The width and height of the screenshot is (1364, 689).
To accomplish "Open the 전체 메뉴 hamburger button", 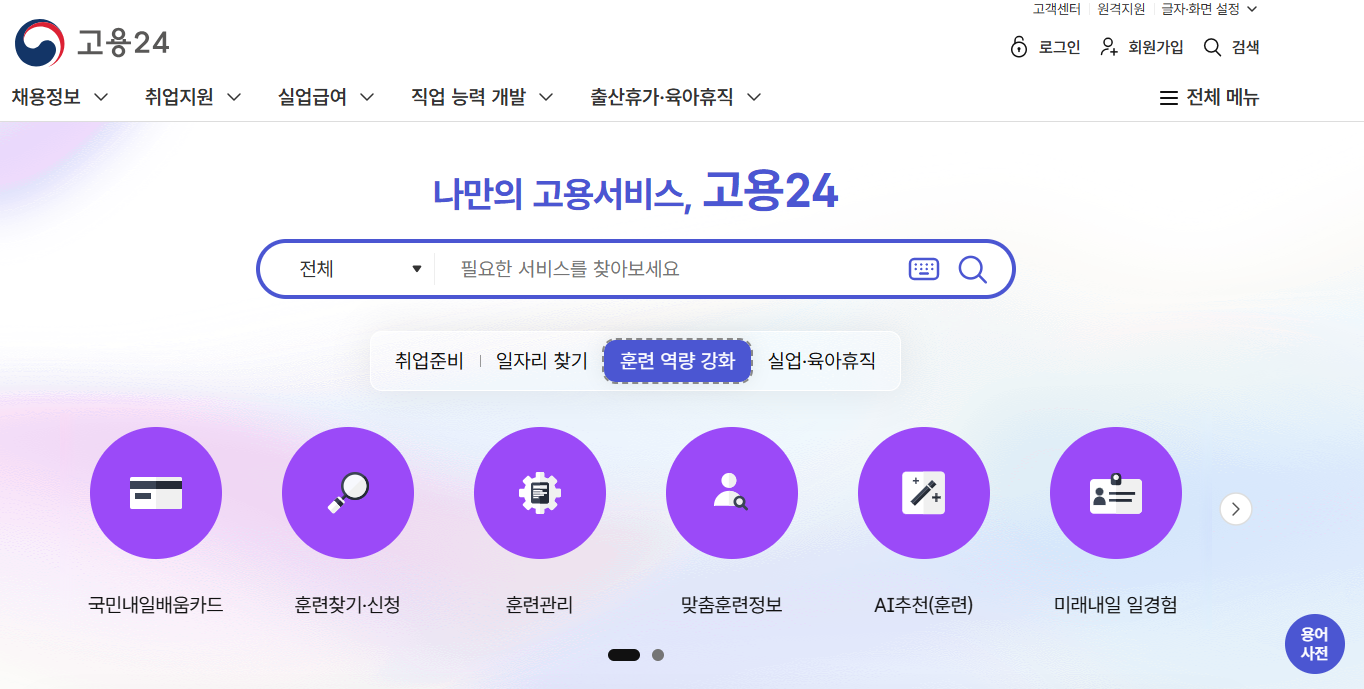I will coord(1209,98).
